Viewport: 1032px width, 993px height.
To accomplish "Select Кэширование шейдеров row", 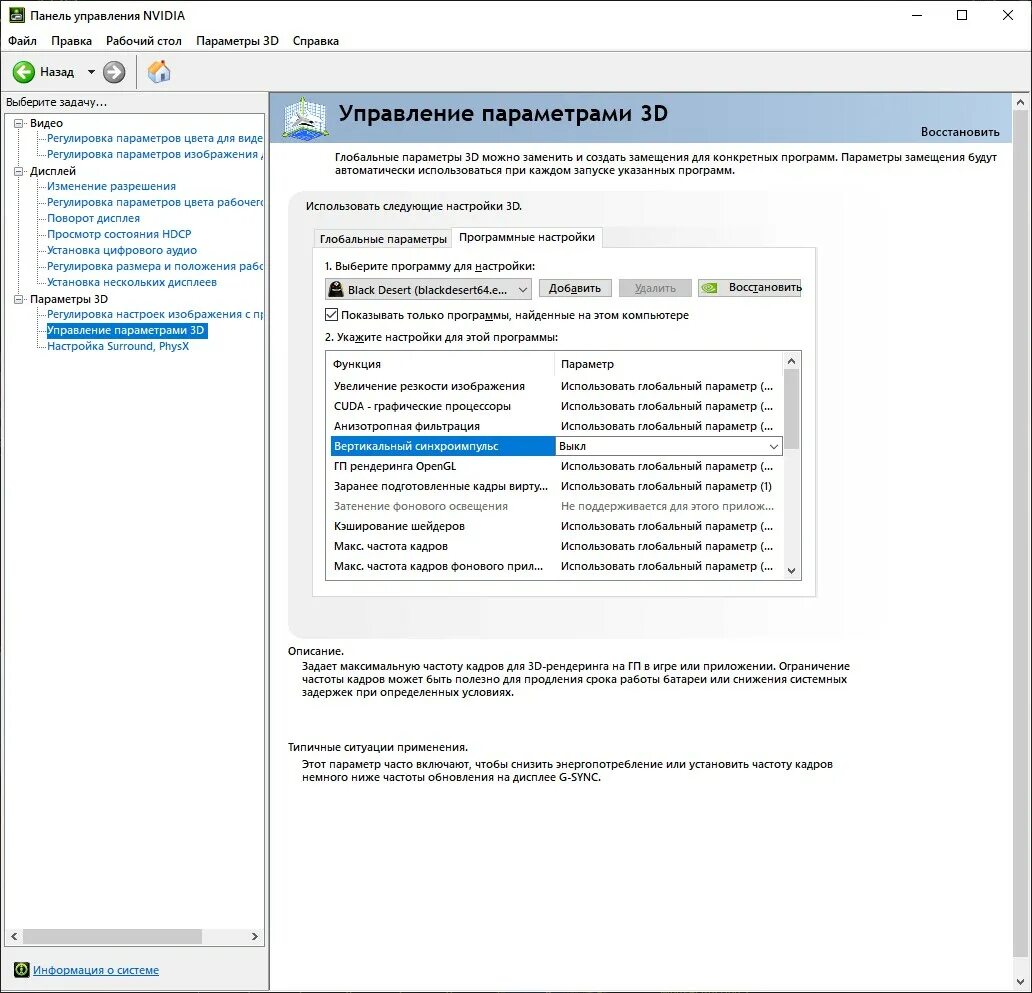I will (556, 526).
